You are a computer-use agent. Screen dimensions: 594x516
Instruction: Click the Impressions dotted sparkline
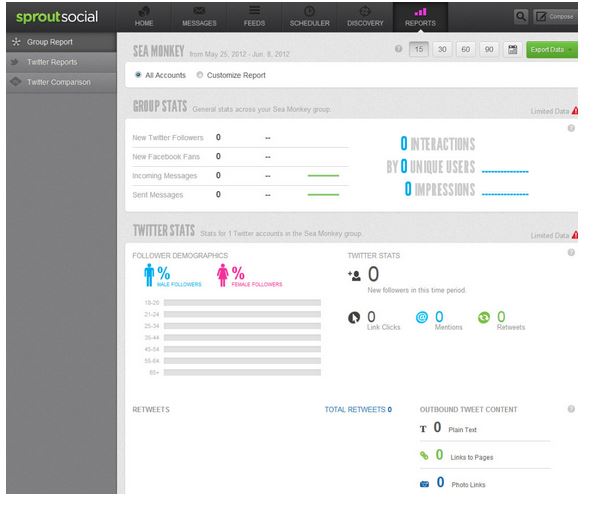click(505, 194)
